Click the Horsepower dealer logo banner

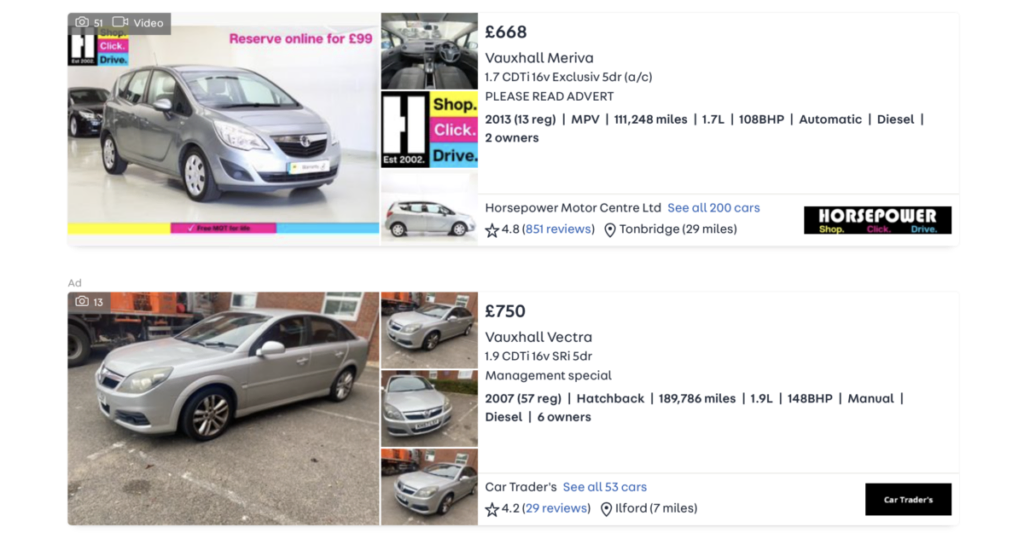tap(877, 220)
